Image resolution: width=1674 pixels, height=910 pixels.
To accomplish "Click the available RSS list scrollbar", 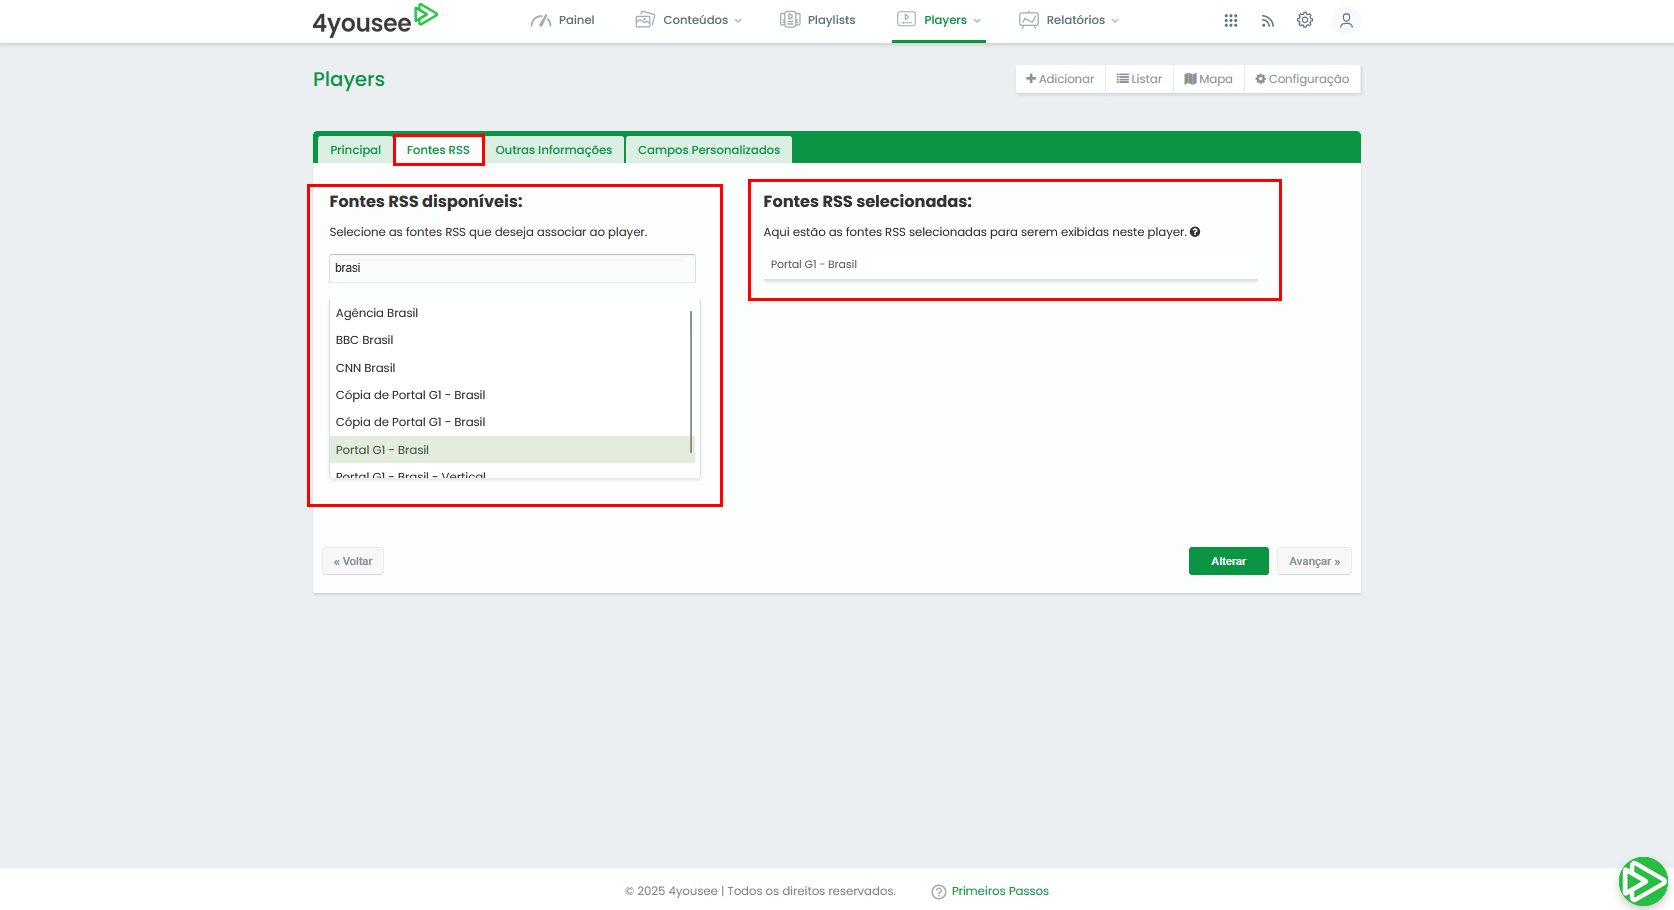I will point(691,381).
